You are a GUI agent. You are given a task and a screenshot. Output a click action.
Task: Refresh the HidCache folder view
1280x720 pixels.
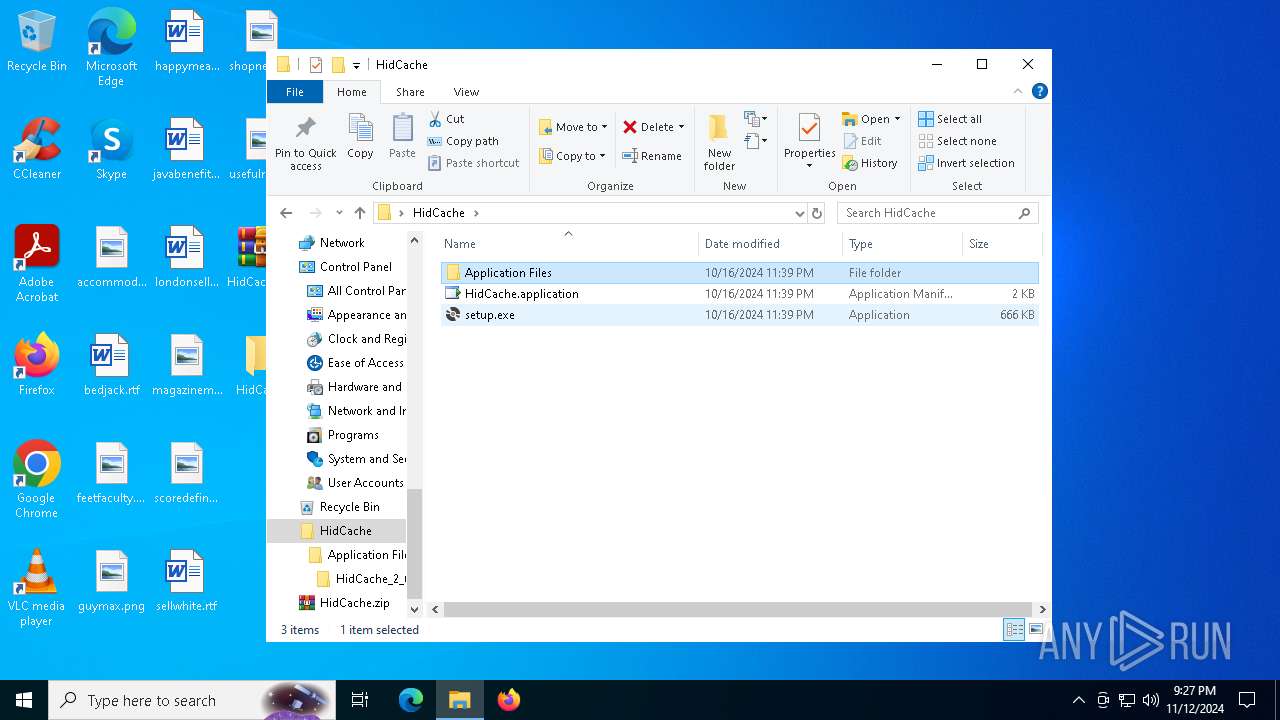coord(817,213)
